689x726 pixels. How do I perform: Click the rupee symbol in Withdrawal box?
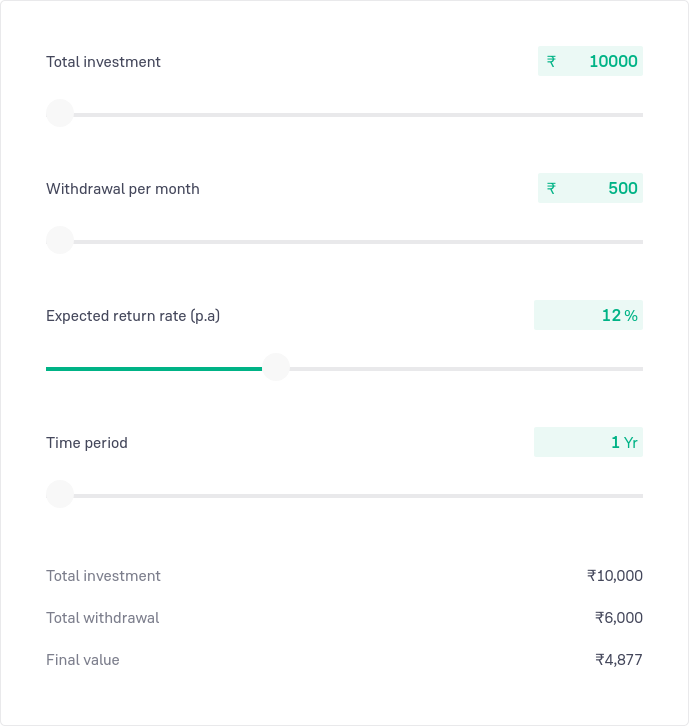pyautogui.click(x=551, y=189)
